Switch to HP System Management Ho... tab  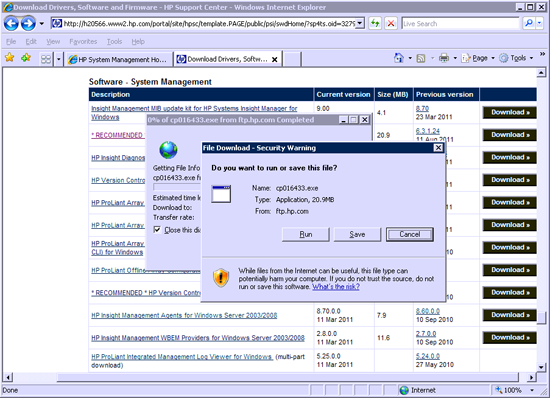[118, 59]
